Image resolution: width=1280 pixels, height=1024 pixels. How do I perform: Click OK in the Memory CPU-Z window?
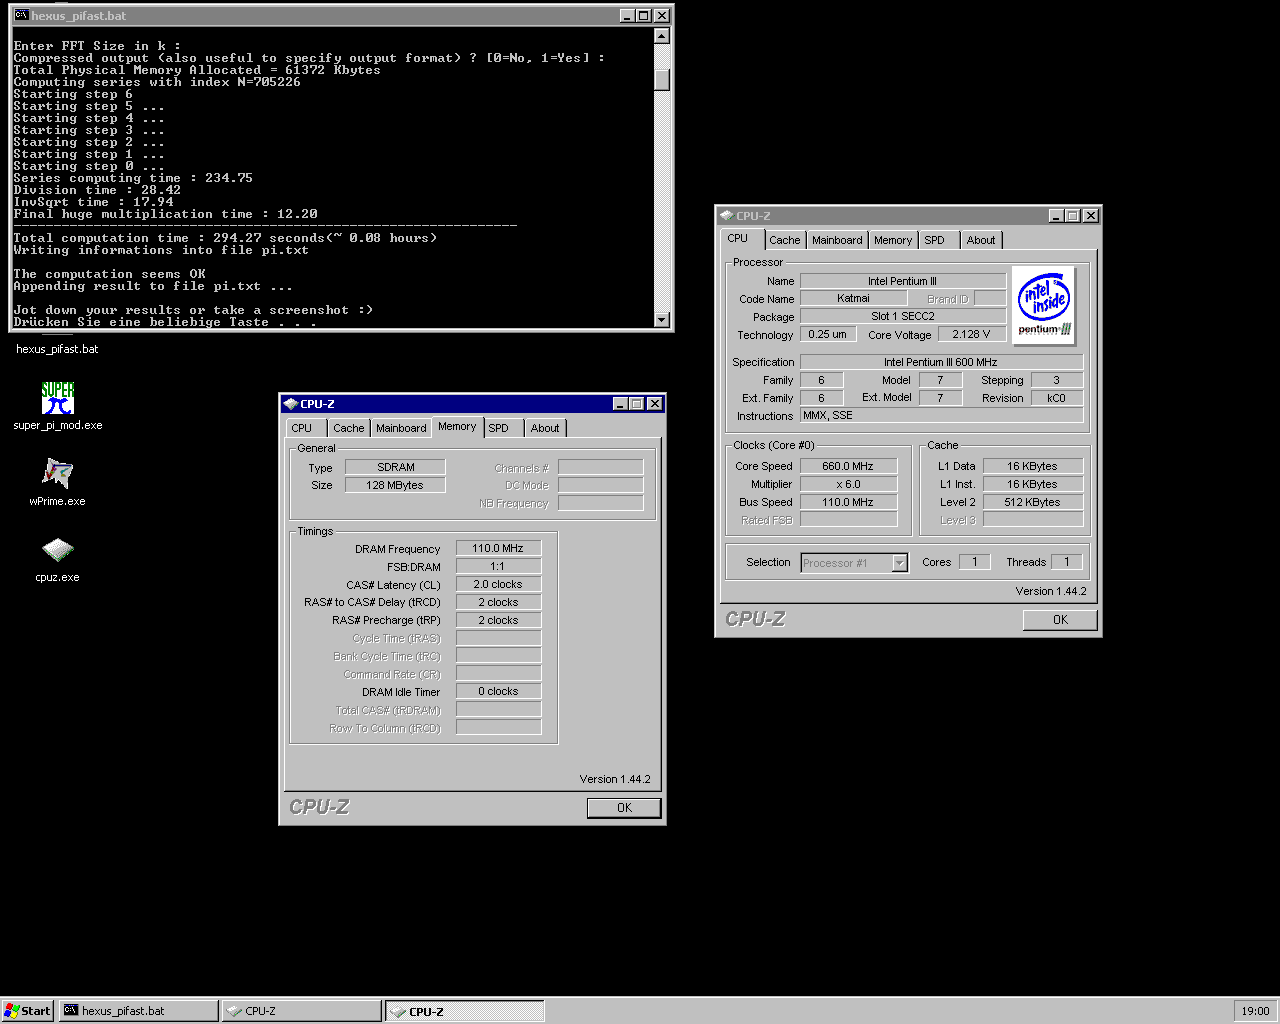click(624, 808)
